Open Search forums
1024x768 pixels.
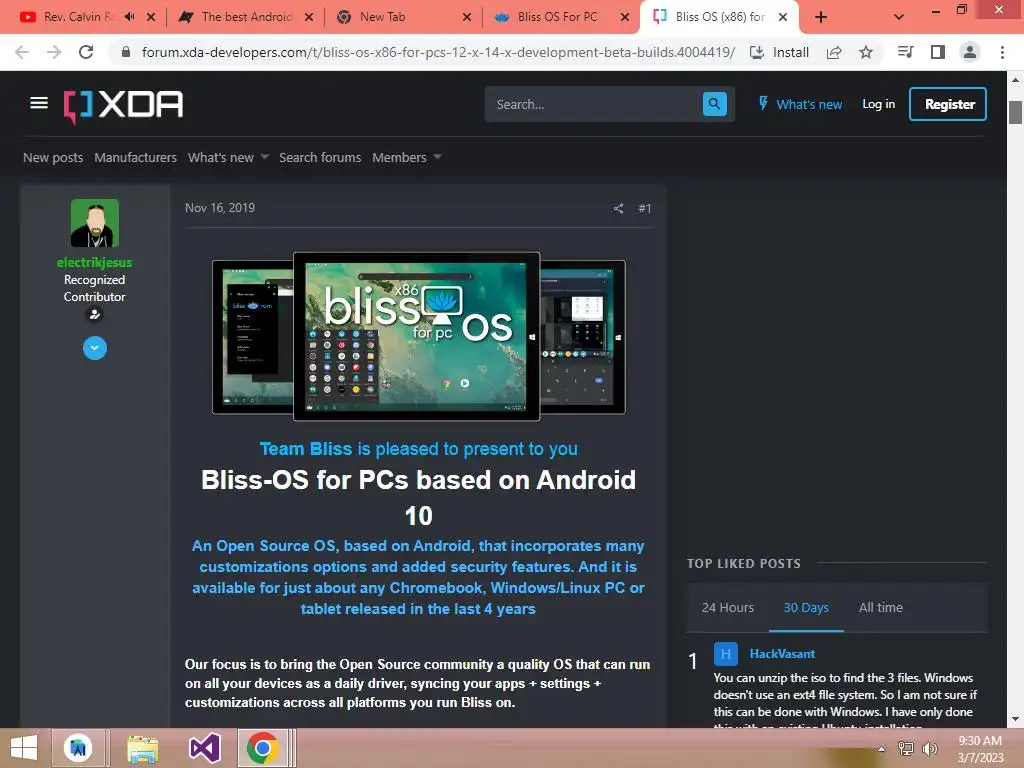coord(320,157)
